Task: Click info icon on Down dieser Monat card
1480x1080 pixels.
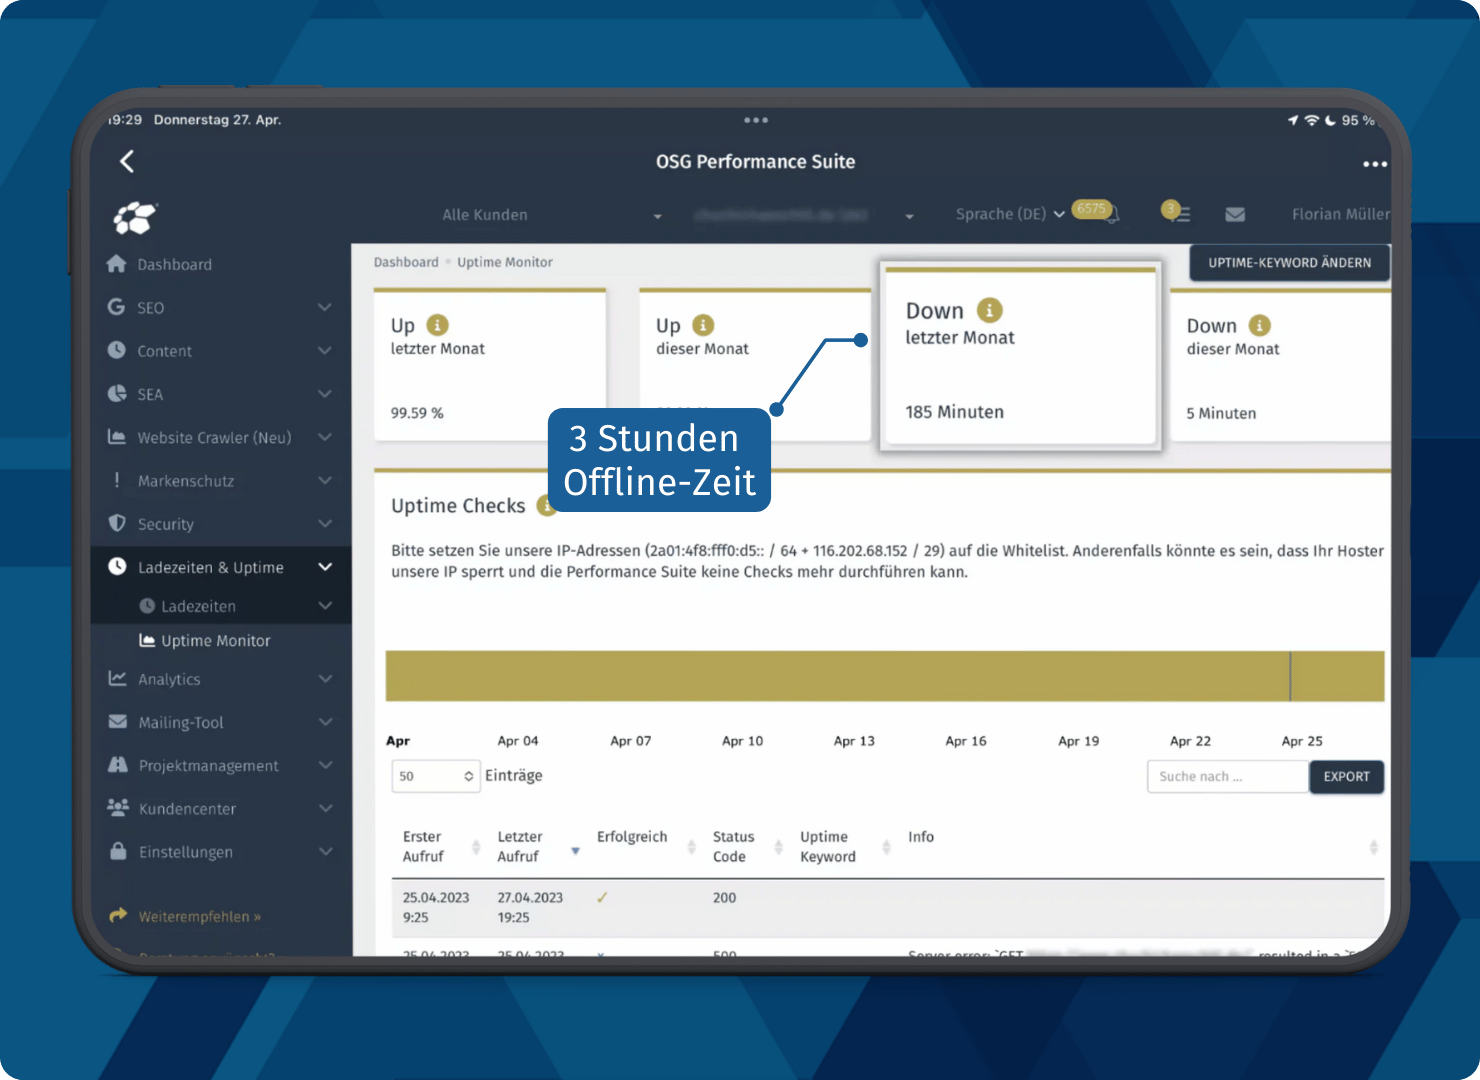Action: [1260, 325]
